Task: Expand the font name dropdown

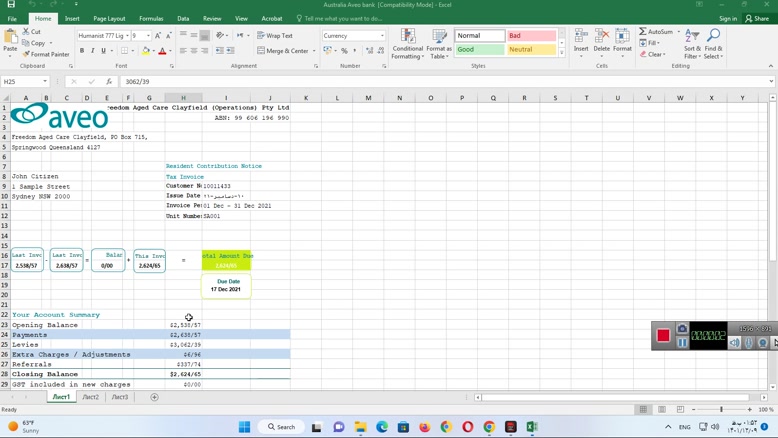Action: pyautogui.click(x=128, y=36)
